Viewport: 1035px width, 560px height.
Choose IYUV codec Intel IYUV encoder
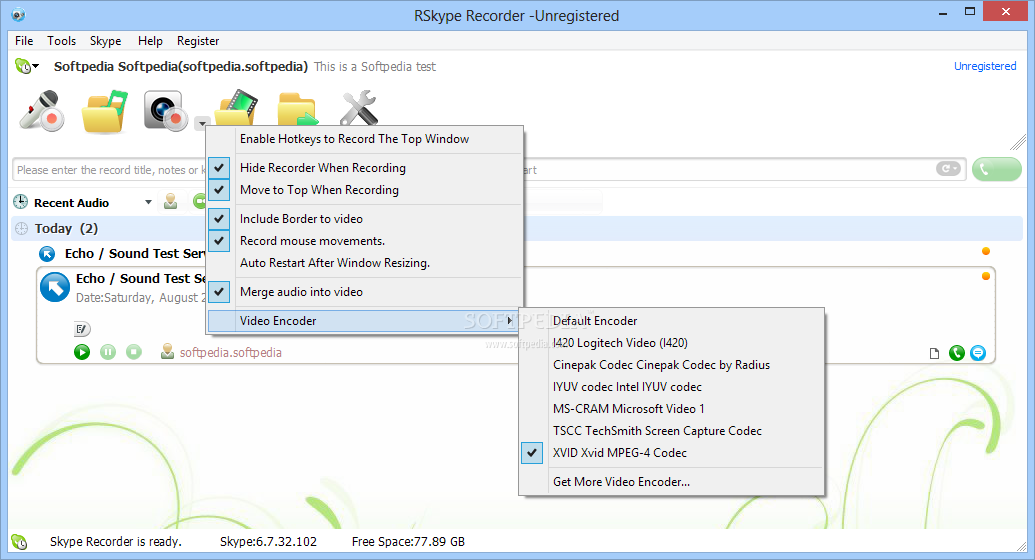[672, 387]
